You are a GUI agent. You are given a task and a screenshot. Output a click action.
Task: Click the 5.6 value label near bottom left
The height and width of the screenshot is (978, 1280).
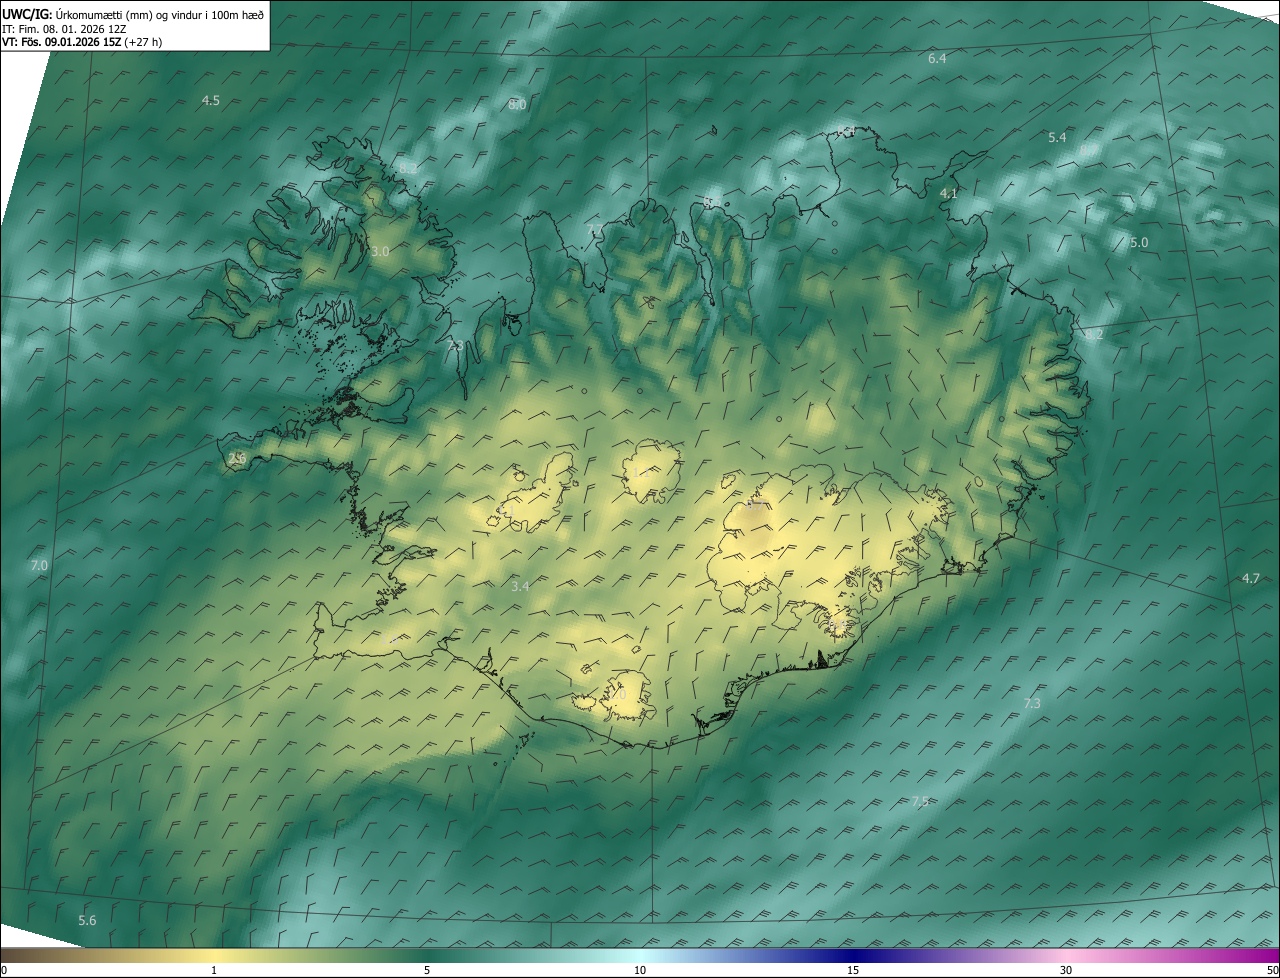87,920
